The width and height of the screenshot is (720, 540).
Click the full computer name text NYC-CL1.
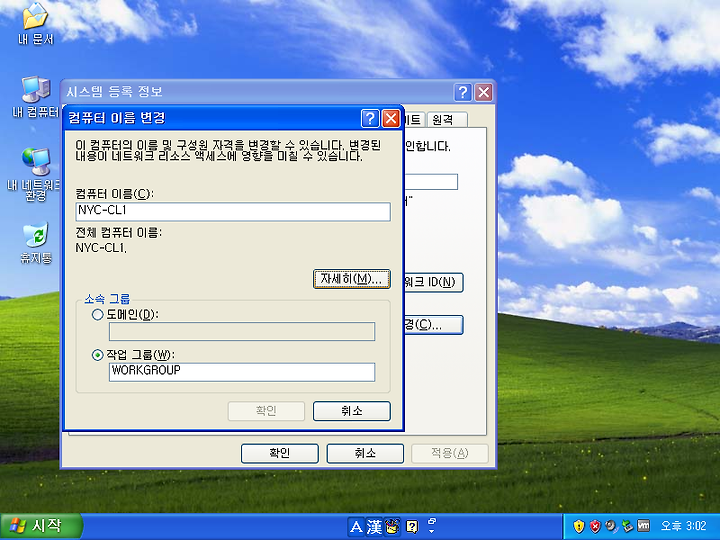coord(101,248)
